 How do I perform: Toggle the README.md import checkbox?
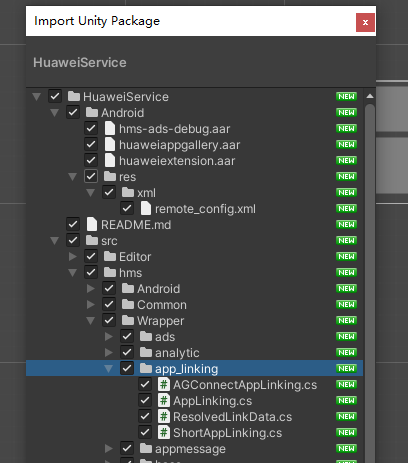click(x=73, y=225)
